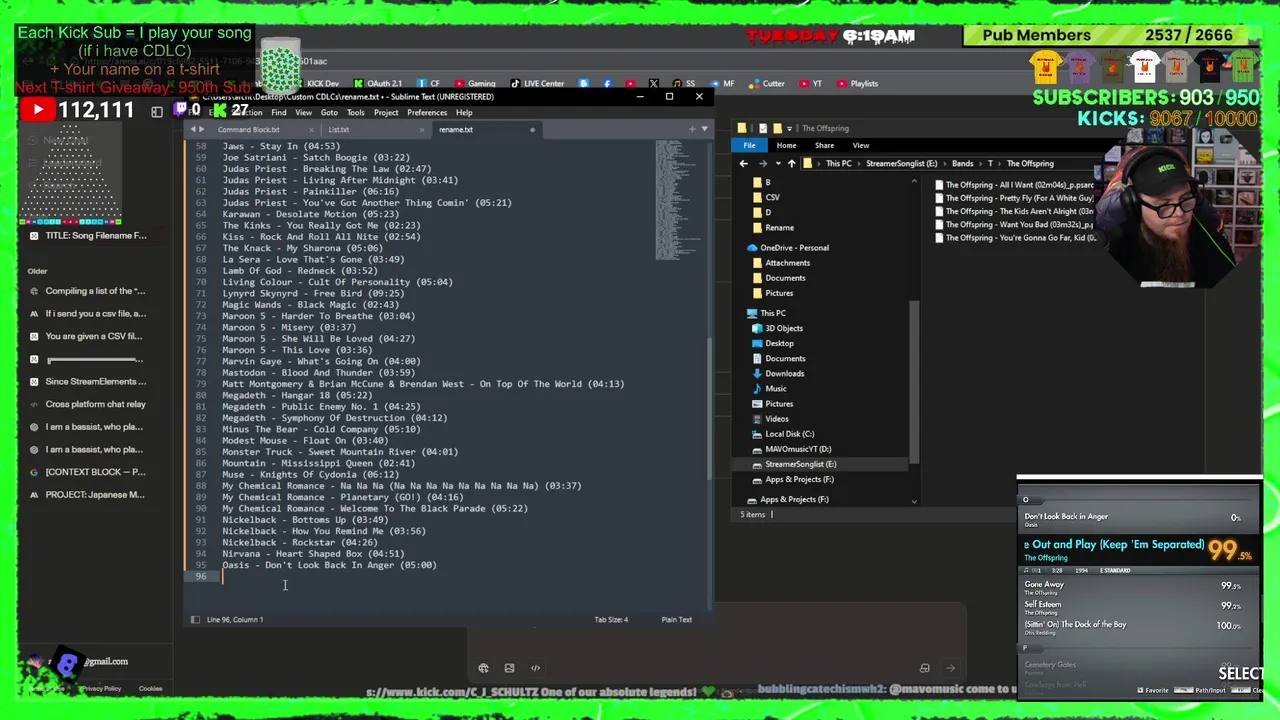Viewport: 1280px width, 720px height.
Task: Open the Help menu in Sublime Text
Action: pos(464,112)
